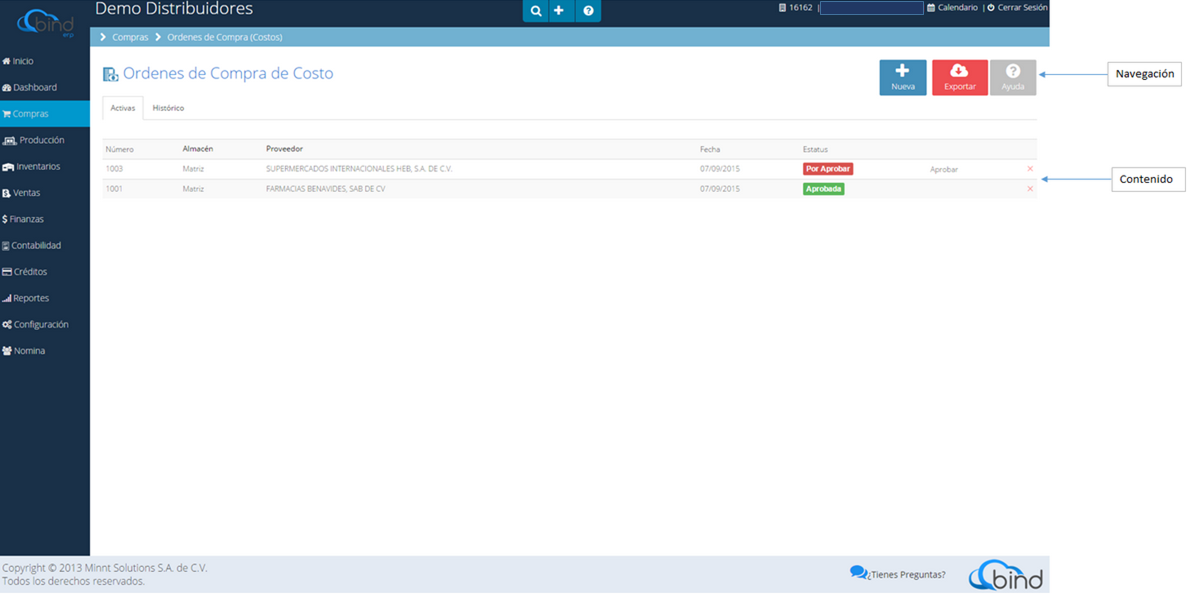Viewport: 1191px width, 597px height.
Task: Click the red Exportar button
Action: coord(959,77)
